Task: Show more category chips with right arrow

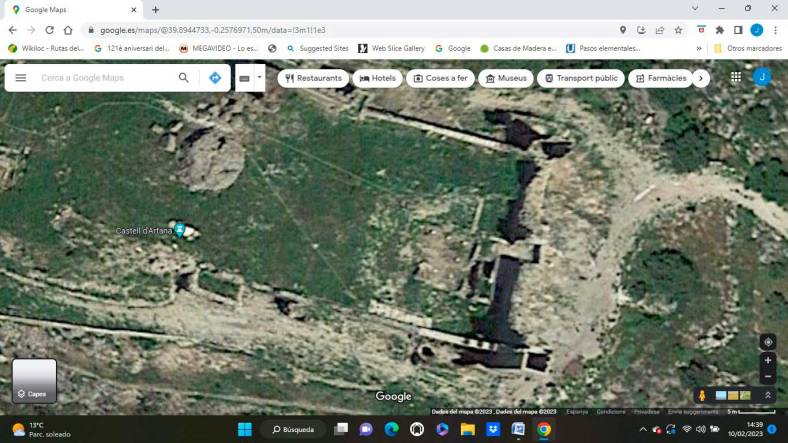Action: coord(701,78)
